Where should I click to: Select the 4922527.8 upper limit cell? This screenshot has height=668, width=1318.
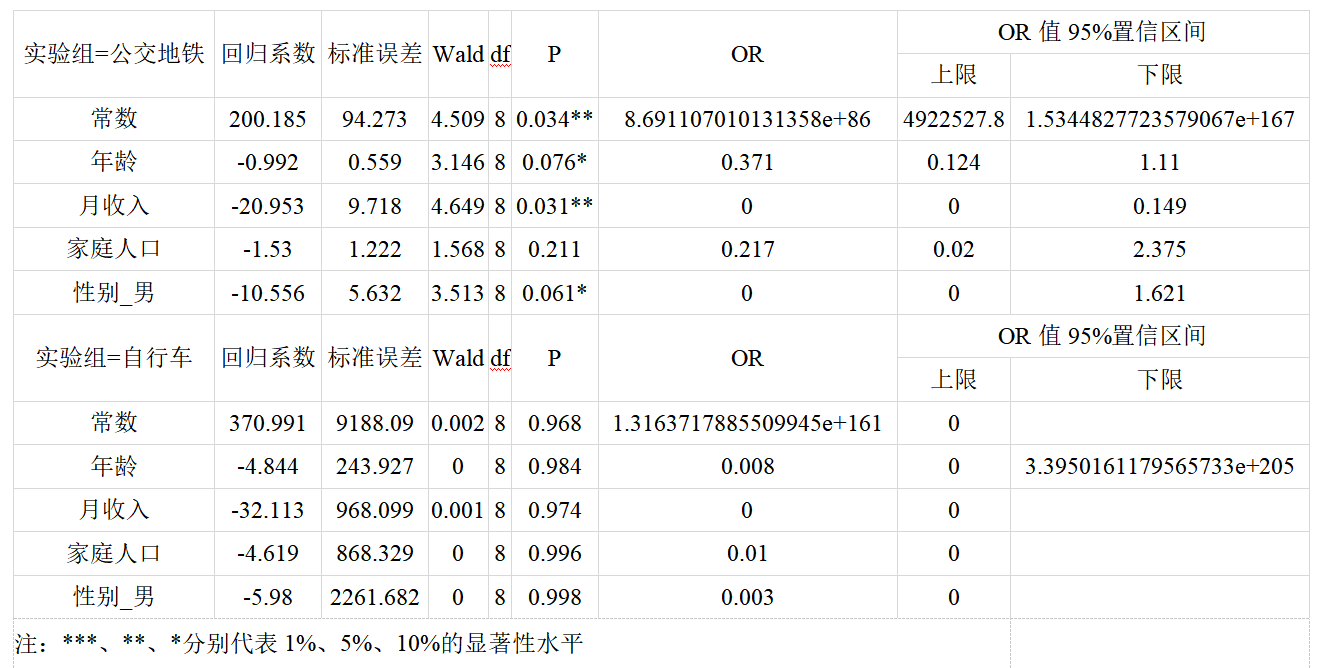953,119
